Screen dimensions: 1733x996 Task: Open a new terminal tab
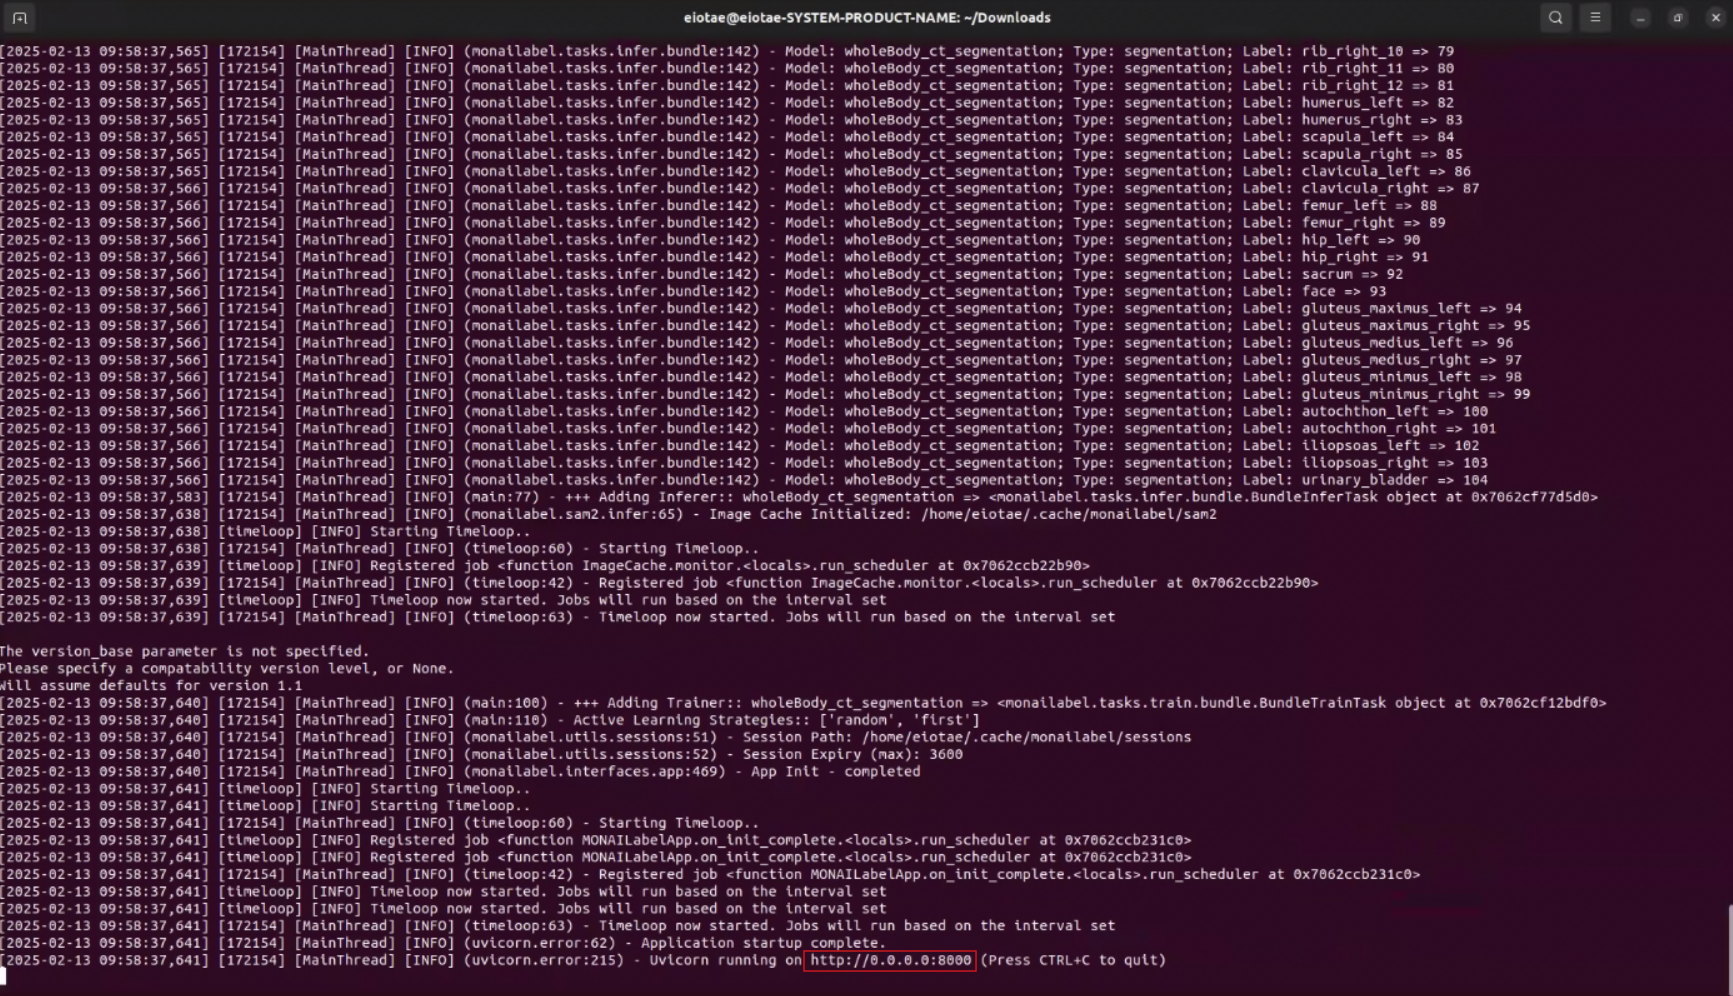(20, 17)
